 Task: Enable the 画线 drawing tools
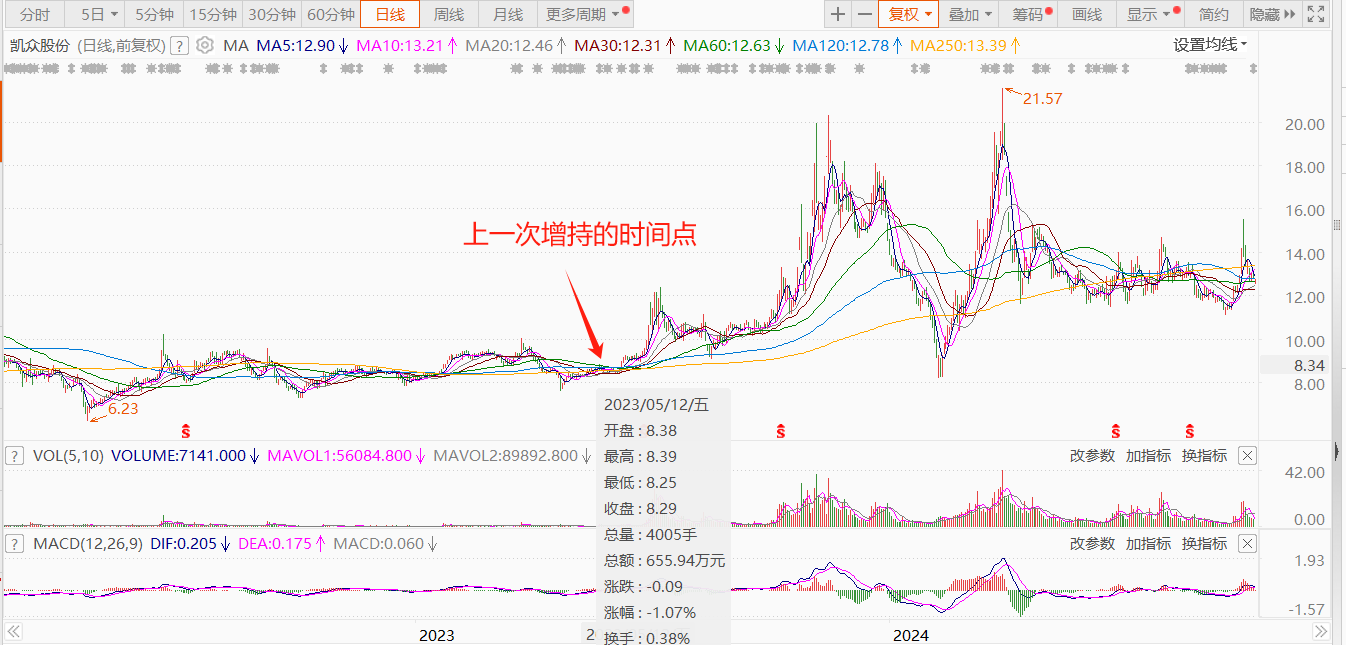coord(1087,14)
